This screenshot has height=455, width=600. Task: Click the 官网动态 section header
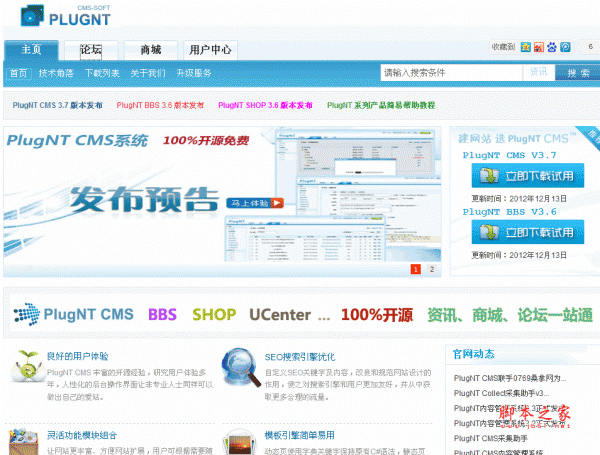(x=473, y=354)
